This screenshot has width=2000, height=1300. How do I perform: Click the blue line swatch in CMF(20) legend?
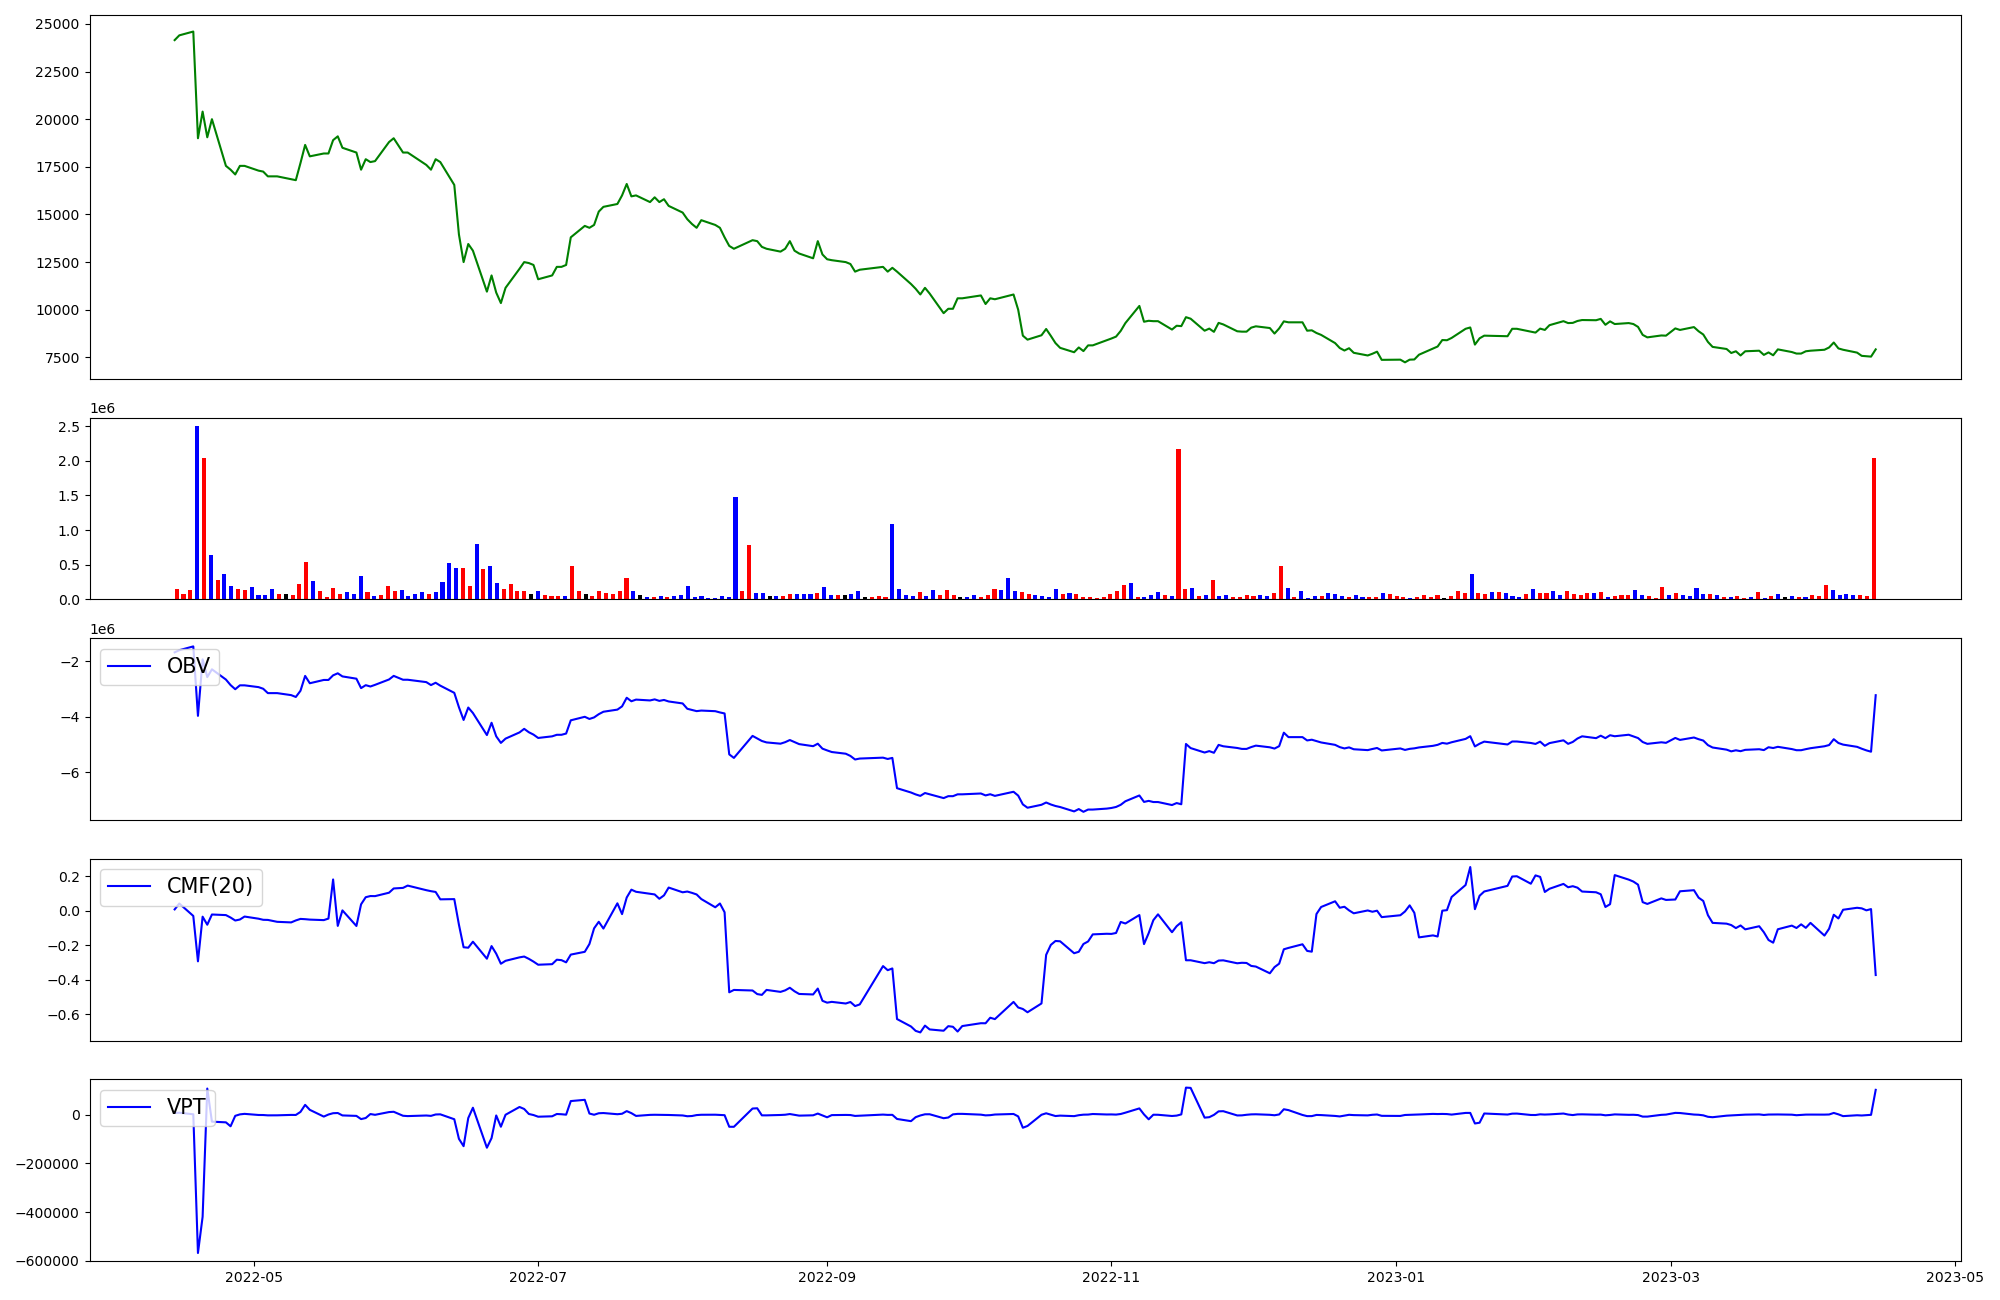129,887
